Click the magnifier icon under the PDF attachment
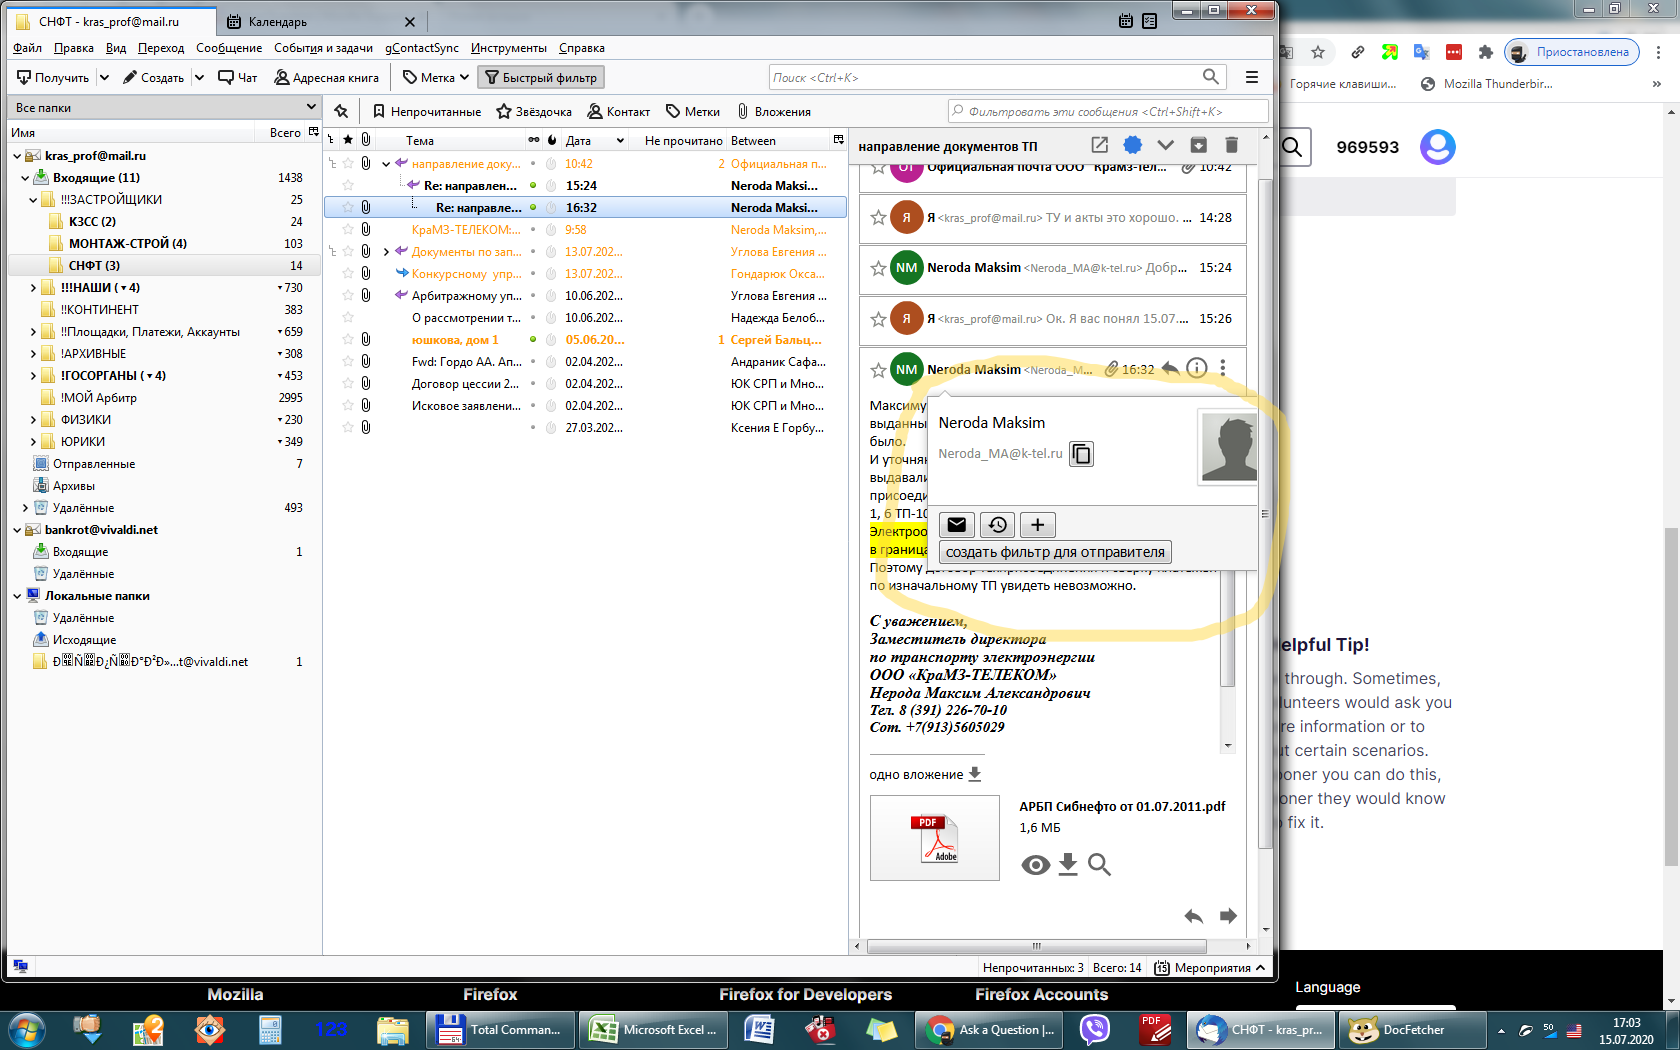This screenshot has width=1680, height=1050. point(1099,865)
